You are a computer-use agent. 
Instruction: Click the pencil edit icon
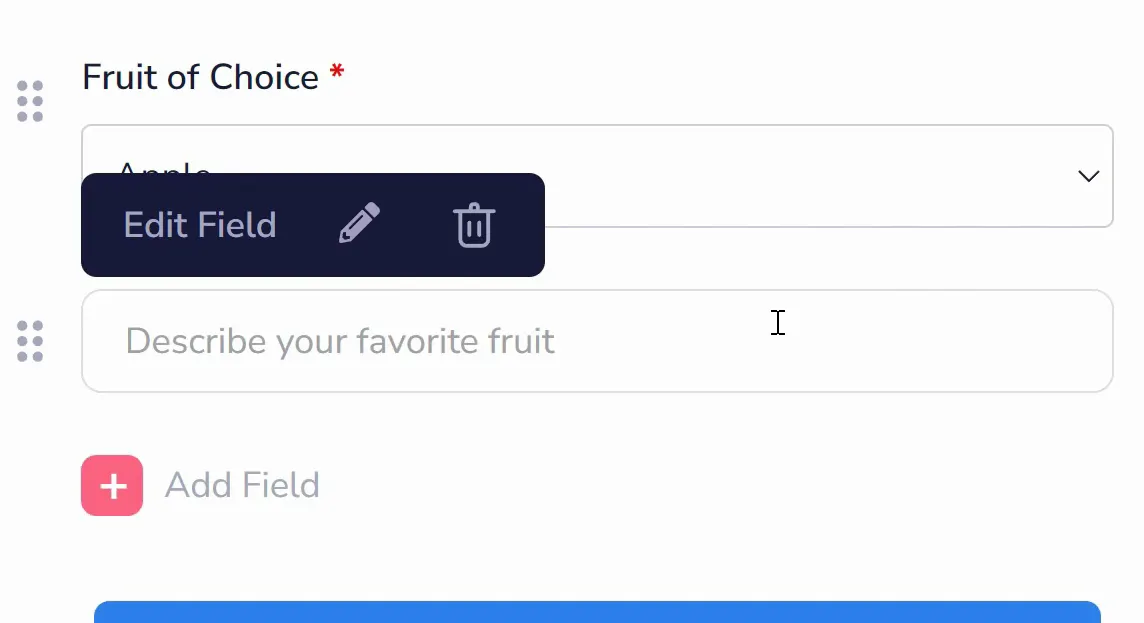pyautogui.click(x=360, y=222)
